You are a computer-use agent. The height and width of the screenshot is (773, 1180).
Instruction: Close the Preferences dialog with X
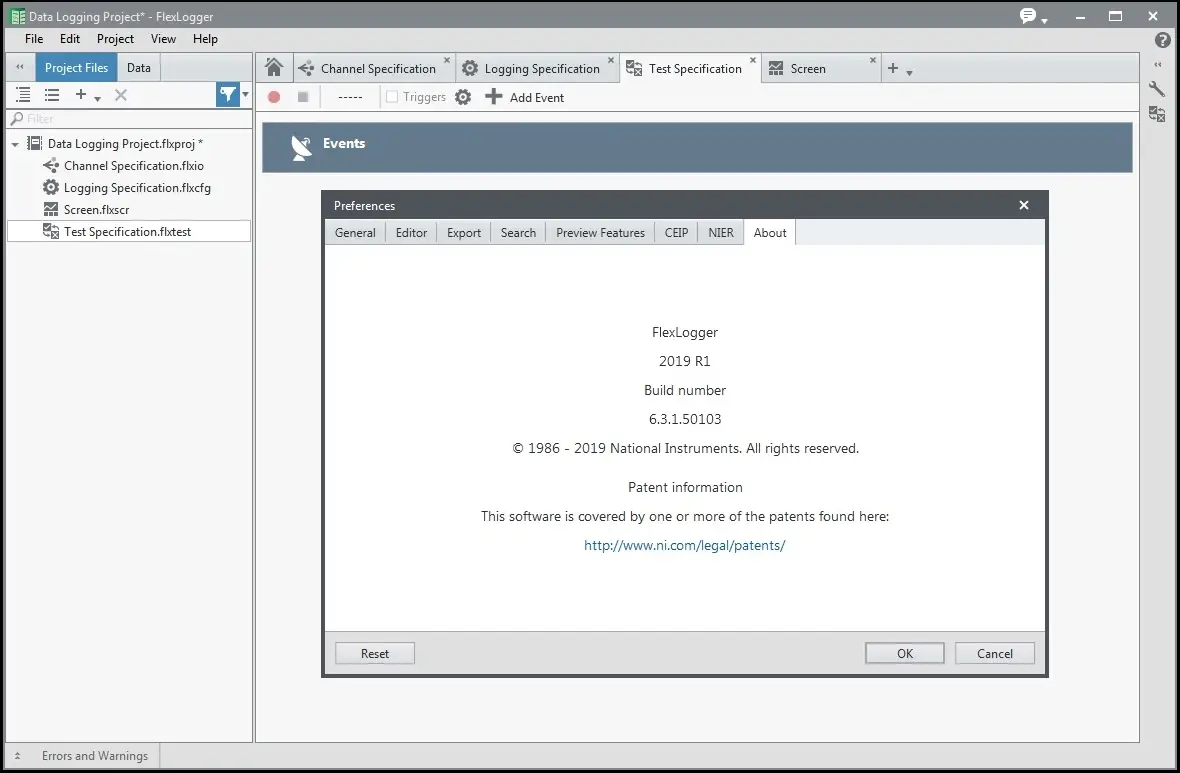click(x=1023, y=205)
